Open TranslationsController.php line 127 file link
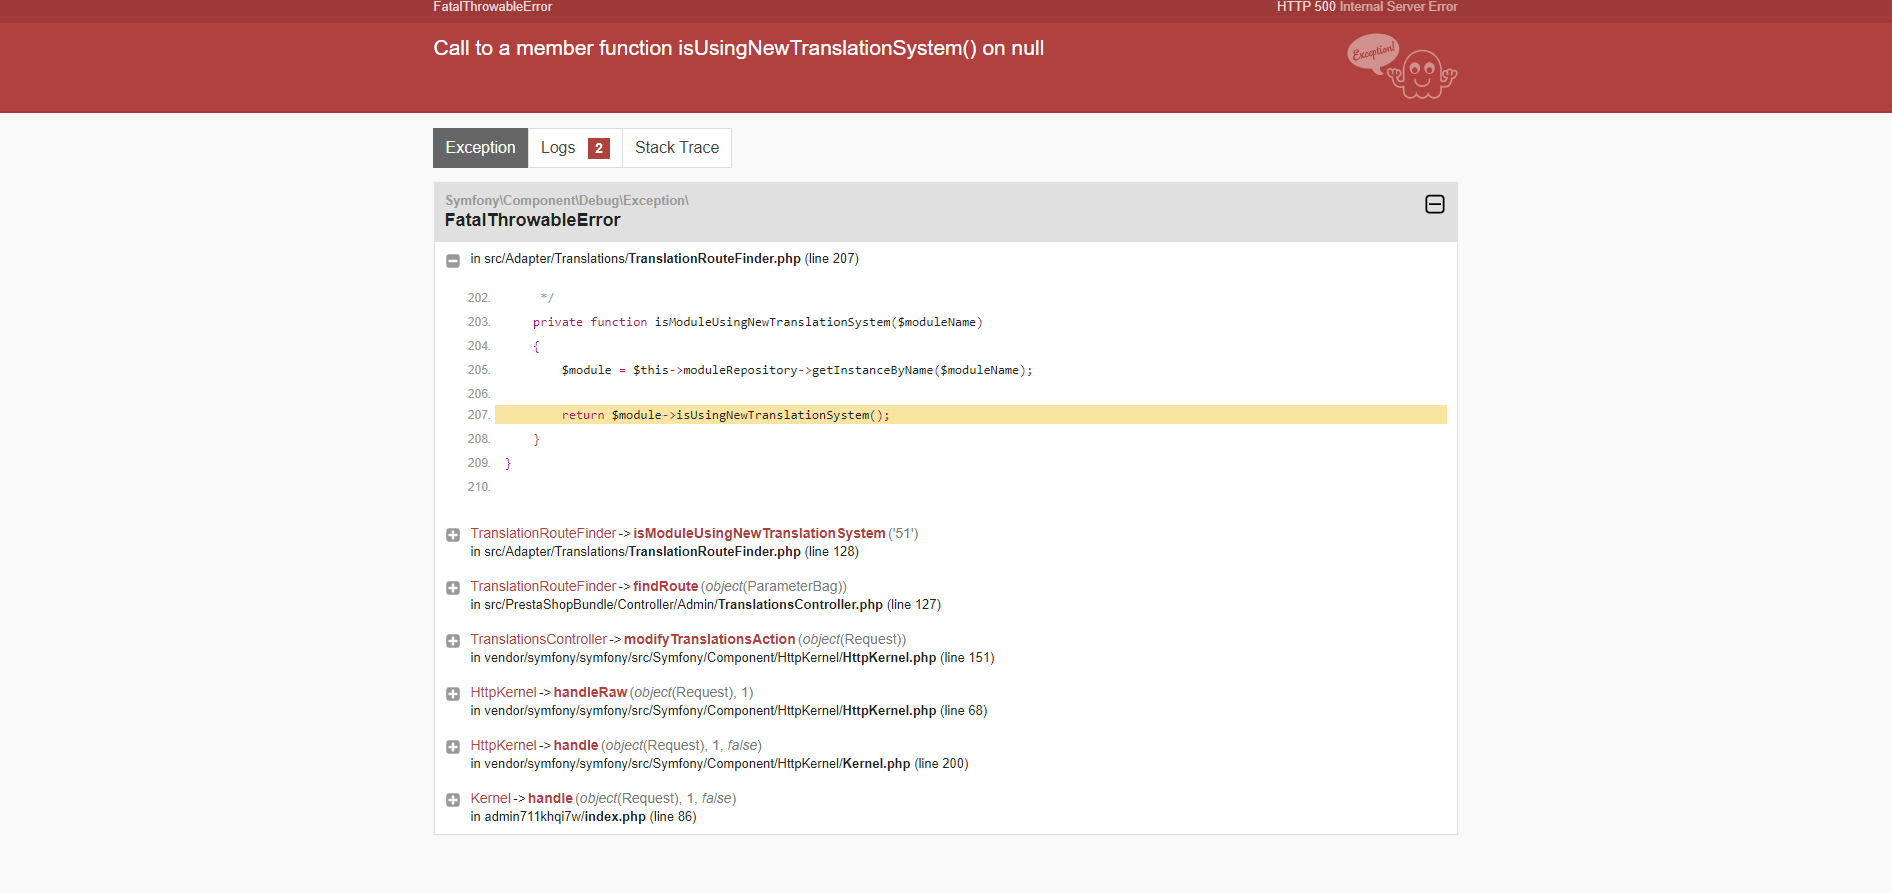This screenshot has width=1892, height=893. (705, 605)
